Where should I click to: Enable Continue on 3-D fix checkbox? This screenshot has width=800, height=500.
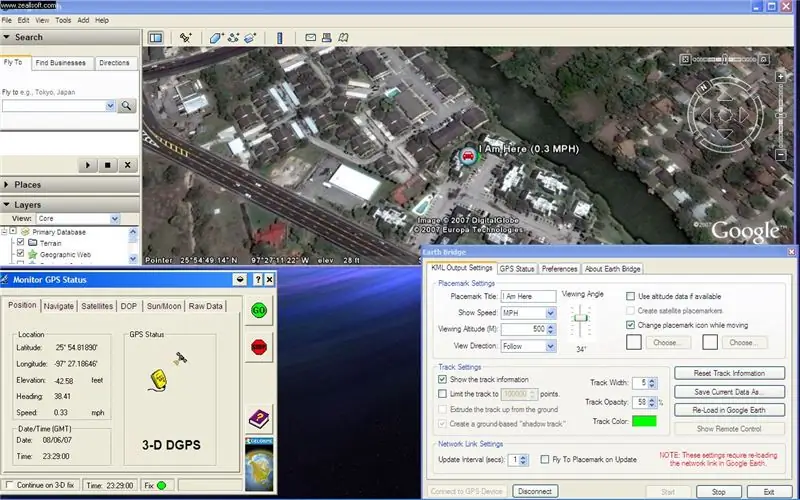9,485
